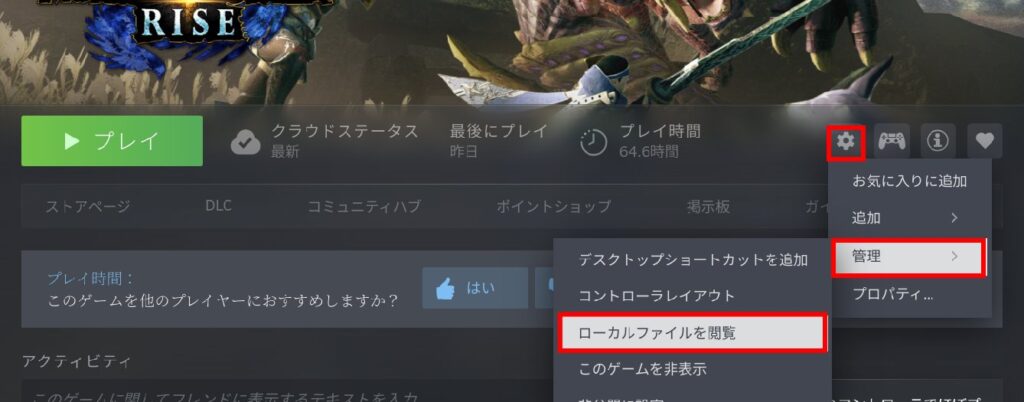Choose ローカルファイルを閲覧 option

click(693, 333)
